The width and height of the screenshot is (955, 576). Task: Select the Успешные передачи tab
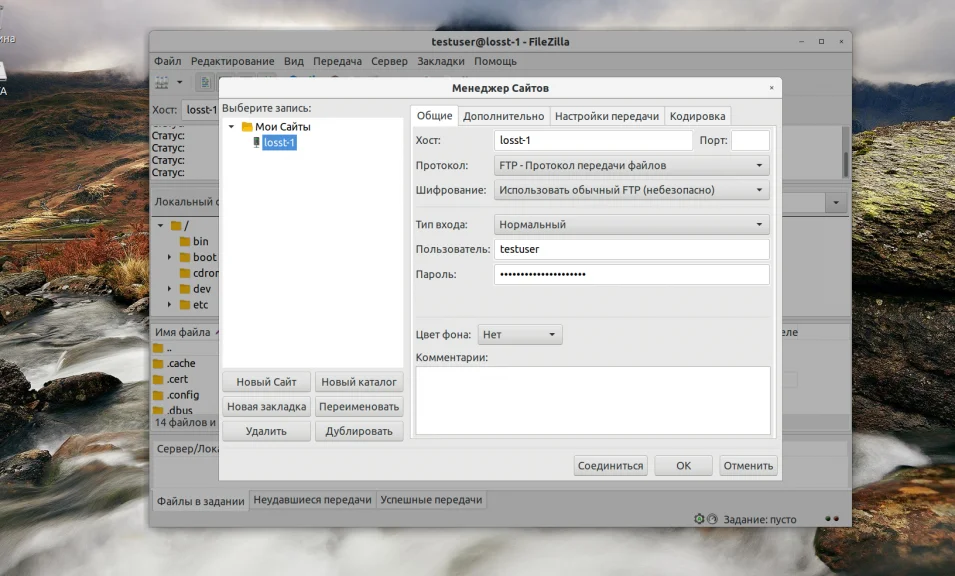431,500
